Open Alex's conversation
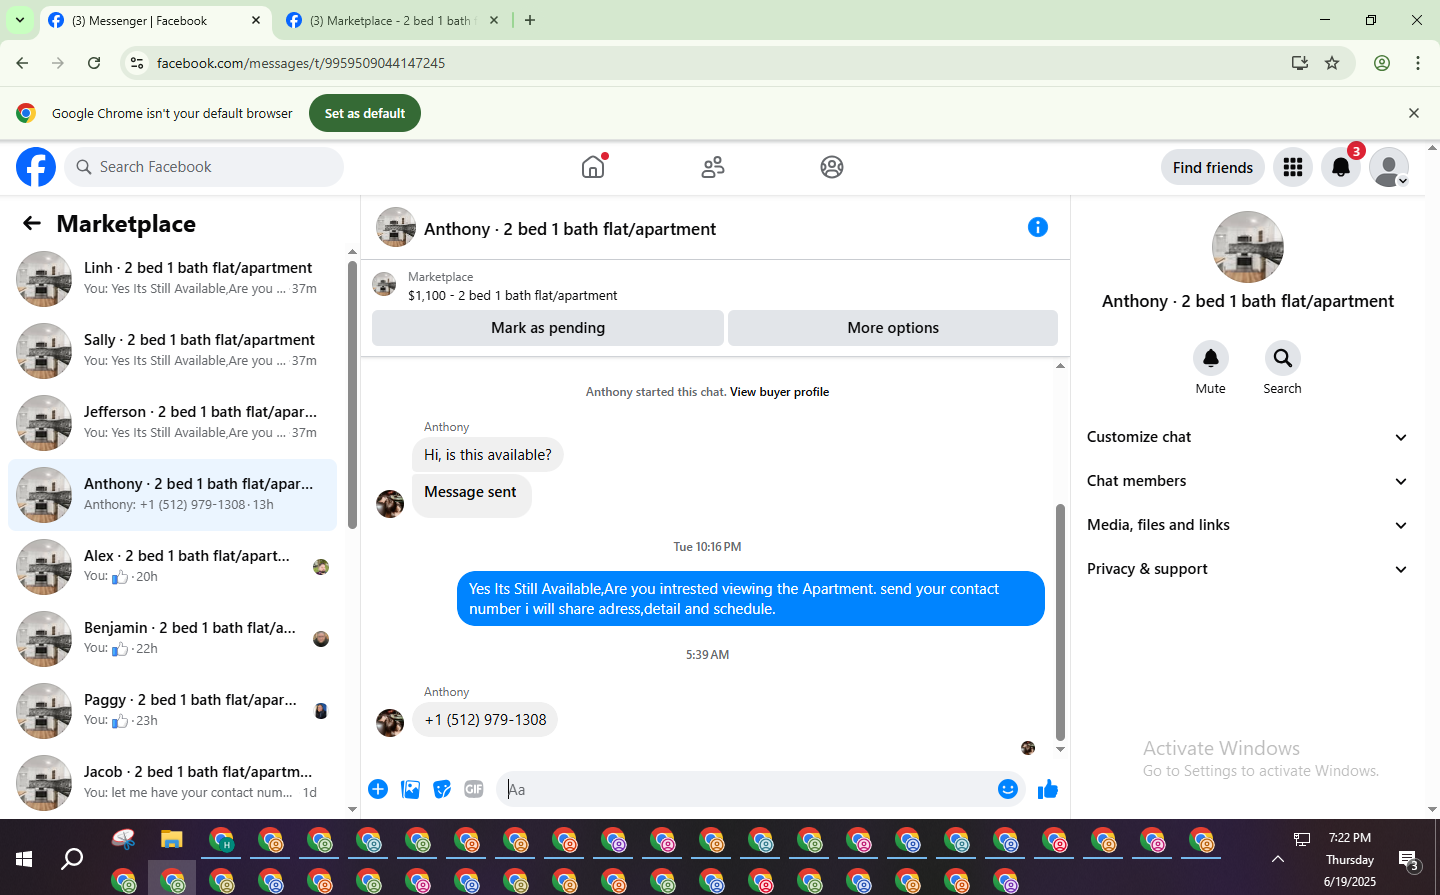The height and width of the screenshot is (895, 1440). click(173, 567)
